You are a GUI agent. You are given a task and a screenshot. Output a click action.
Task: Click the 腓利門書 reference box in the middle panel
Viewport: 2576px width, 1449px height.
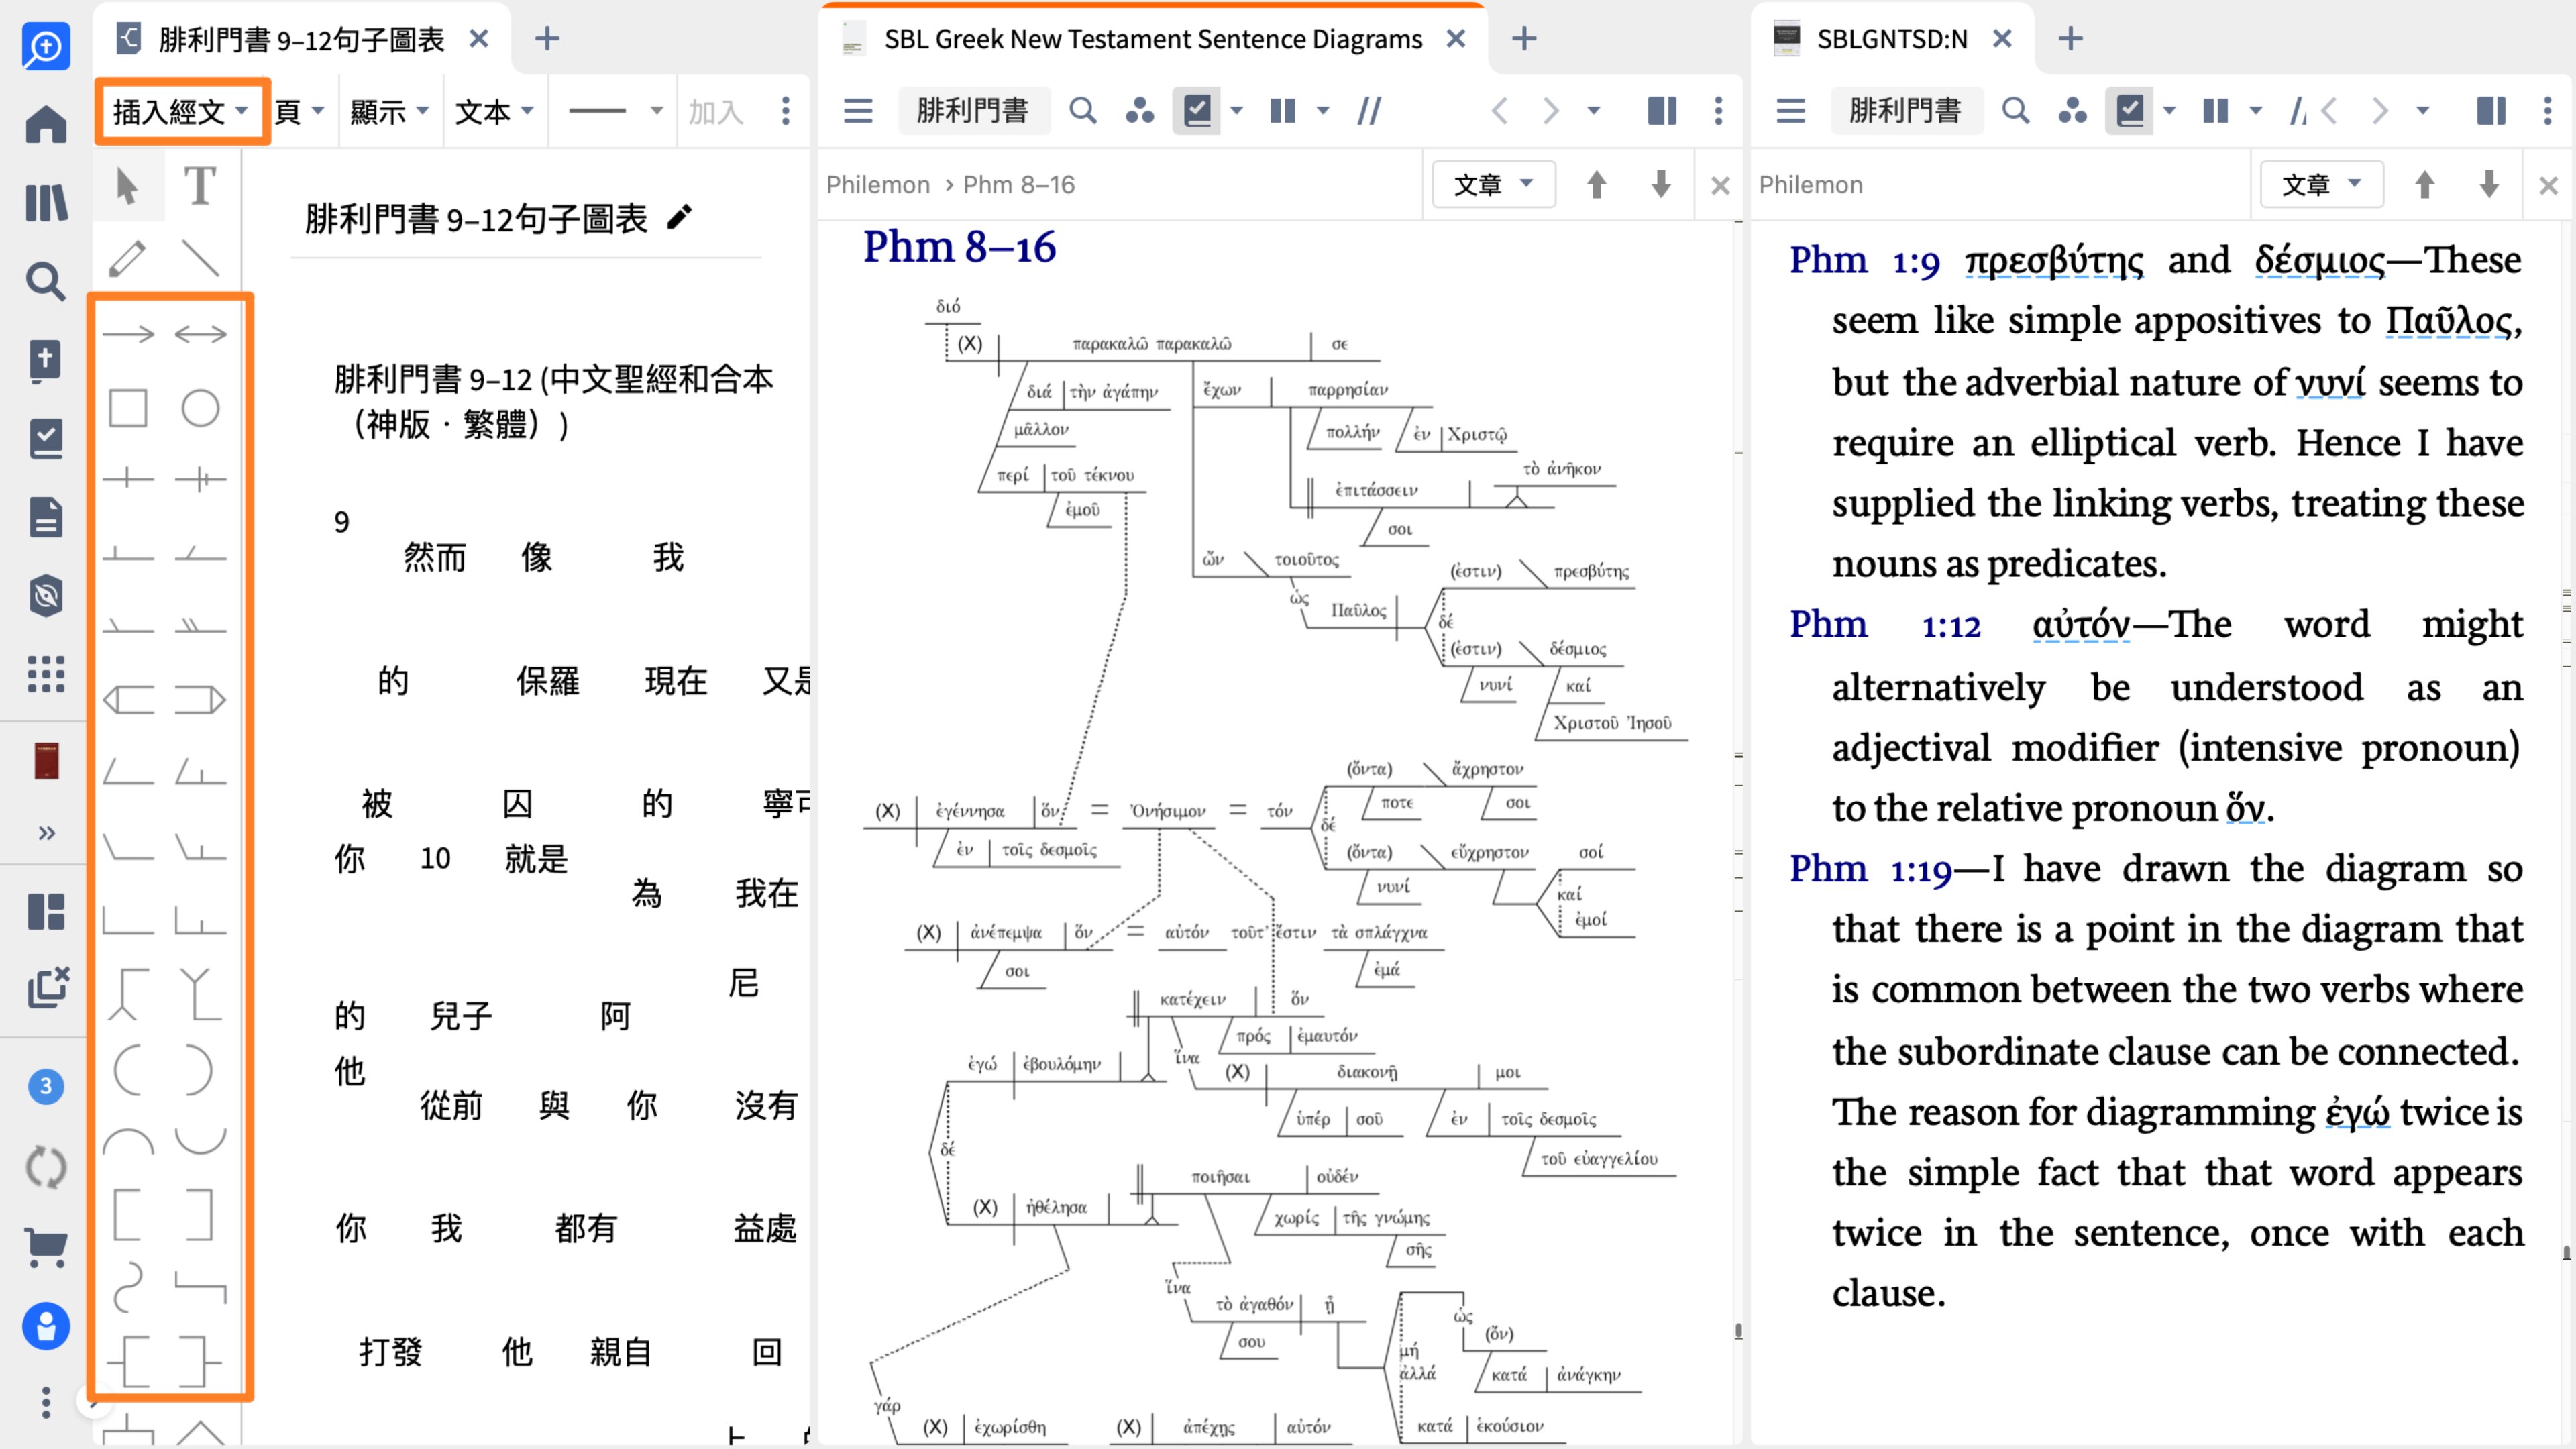[972, 110]
